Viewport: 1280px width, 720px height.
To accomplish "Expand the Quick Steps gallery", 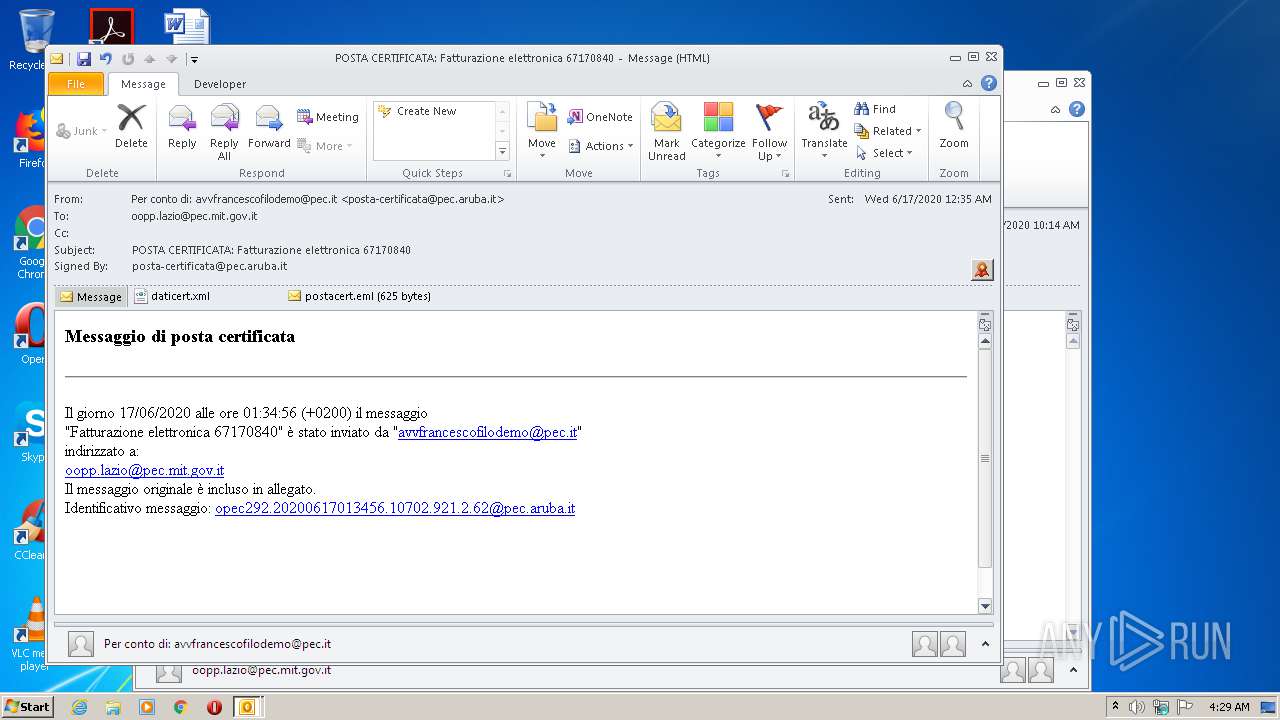I will [503, 151].
